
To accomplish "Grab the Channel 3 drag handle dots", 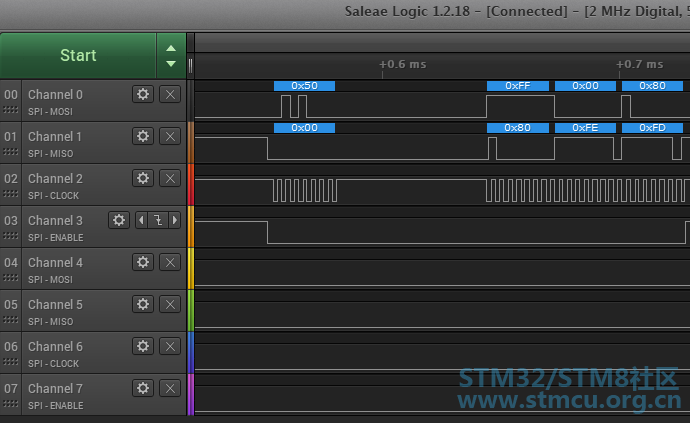I will pyautogui.click(x=11, y=236).
